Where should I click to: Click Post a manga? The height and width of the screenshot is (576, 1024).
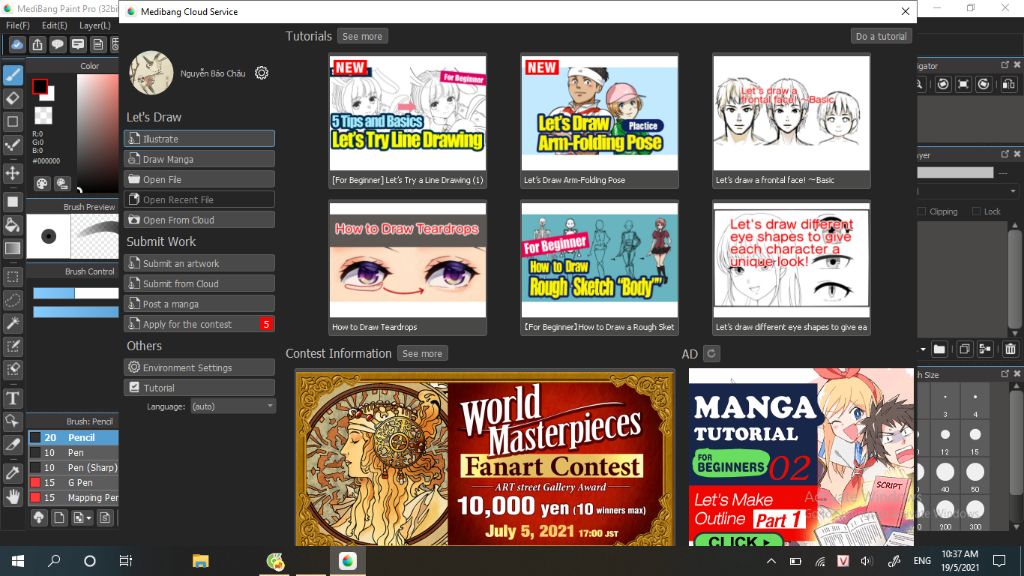pos(199,304)
